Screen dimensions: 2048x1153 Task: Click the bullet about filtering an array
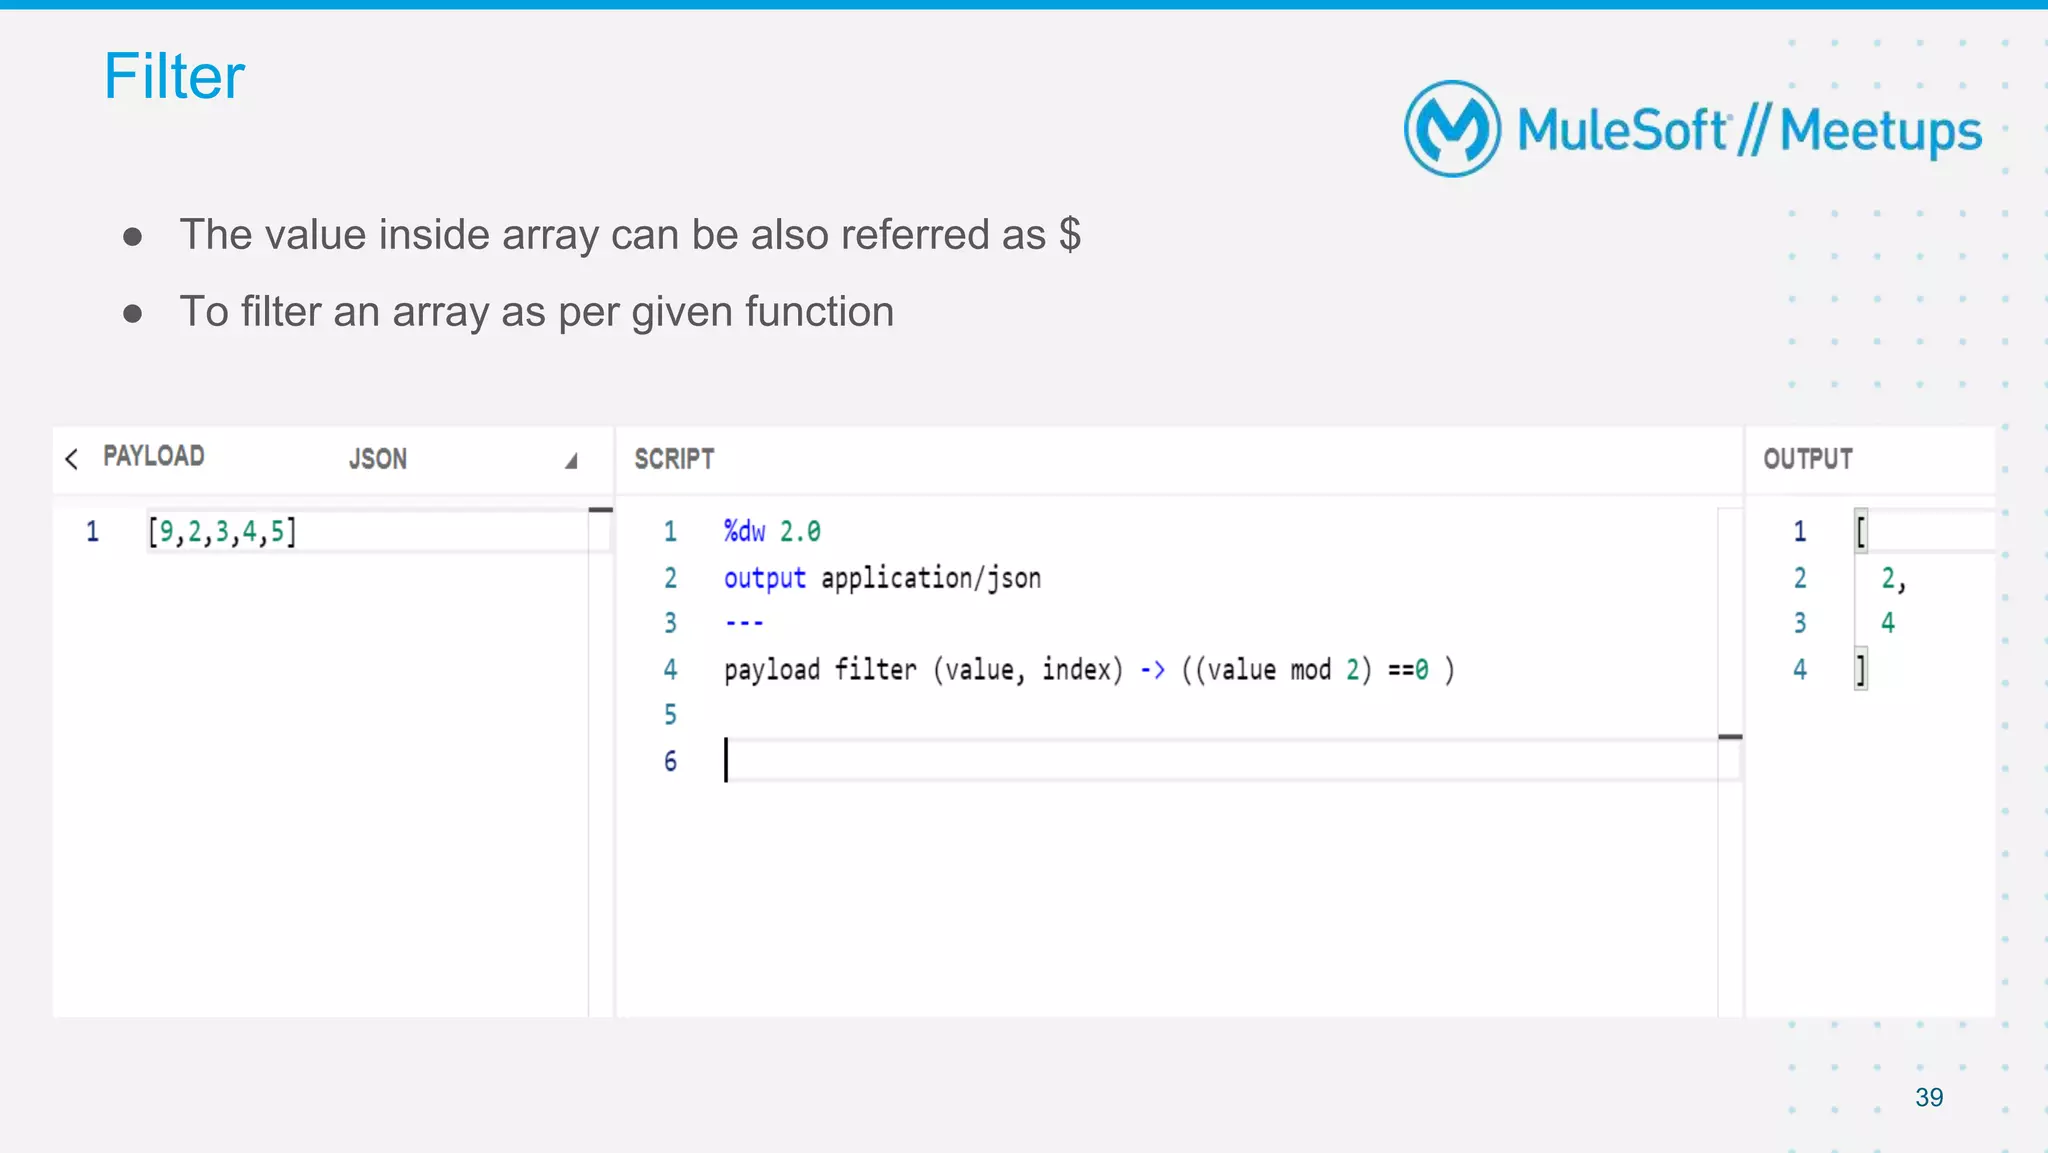(536, 312)
